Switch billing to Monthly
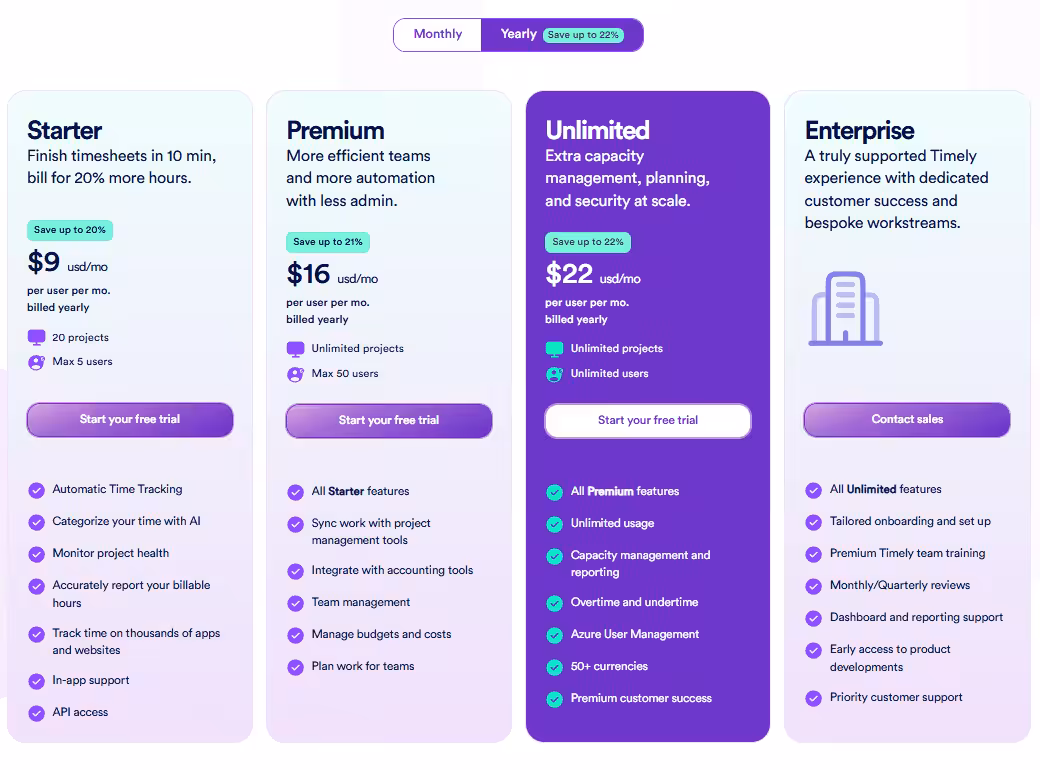 tap(437, 34)
